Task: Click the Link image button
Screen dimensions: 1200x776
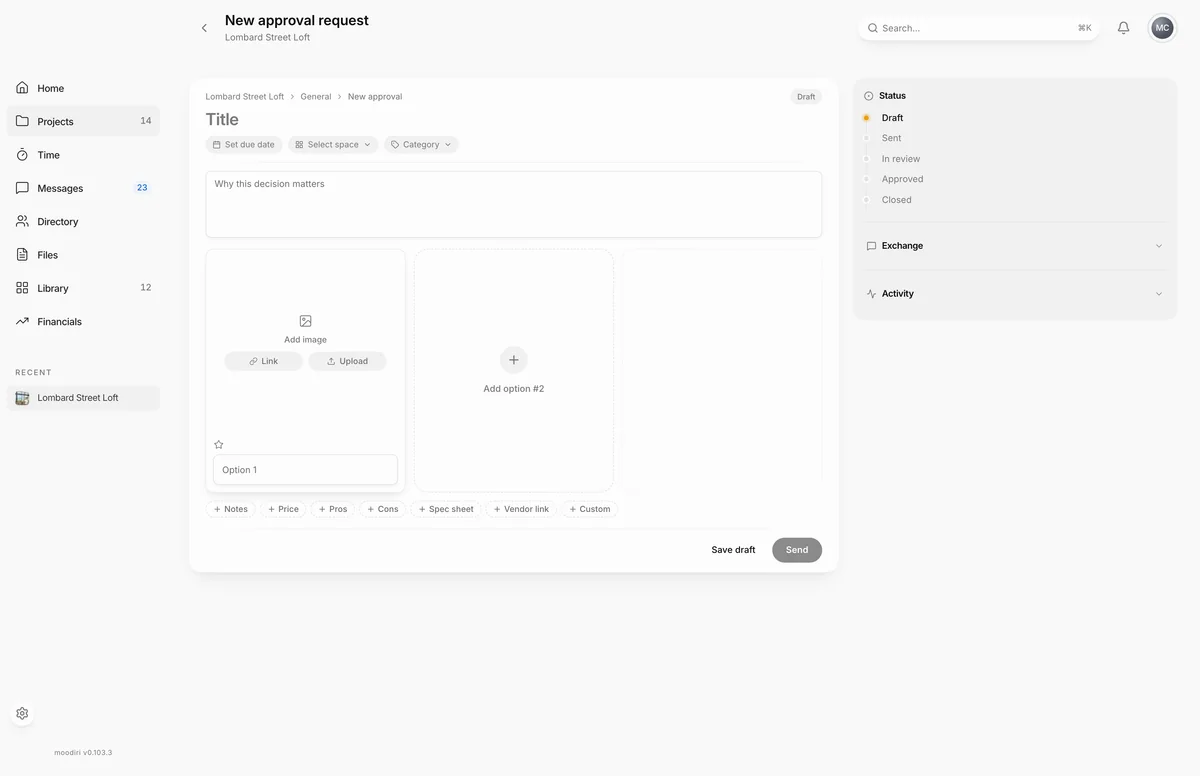Action: 263,361
